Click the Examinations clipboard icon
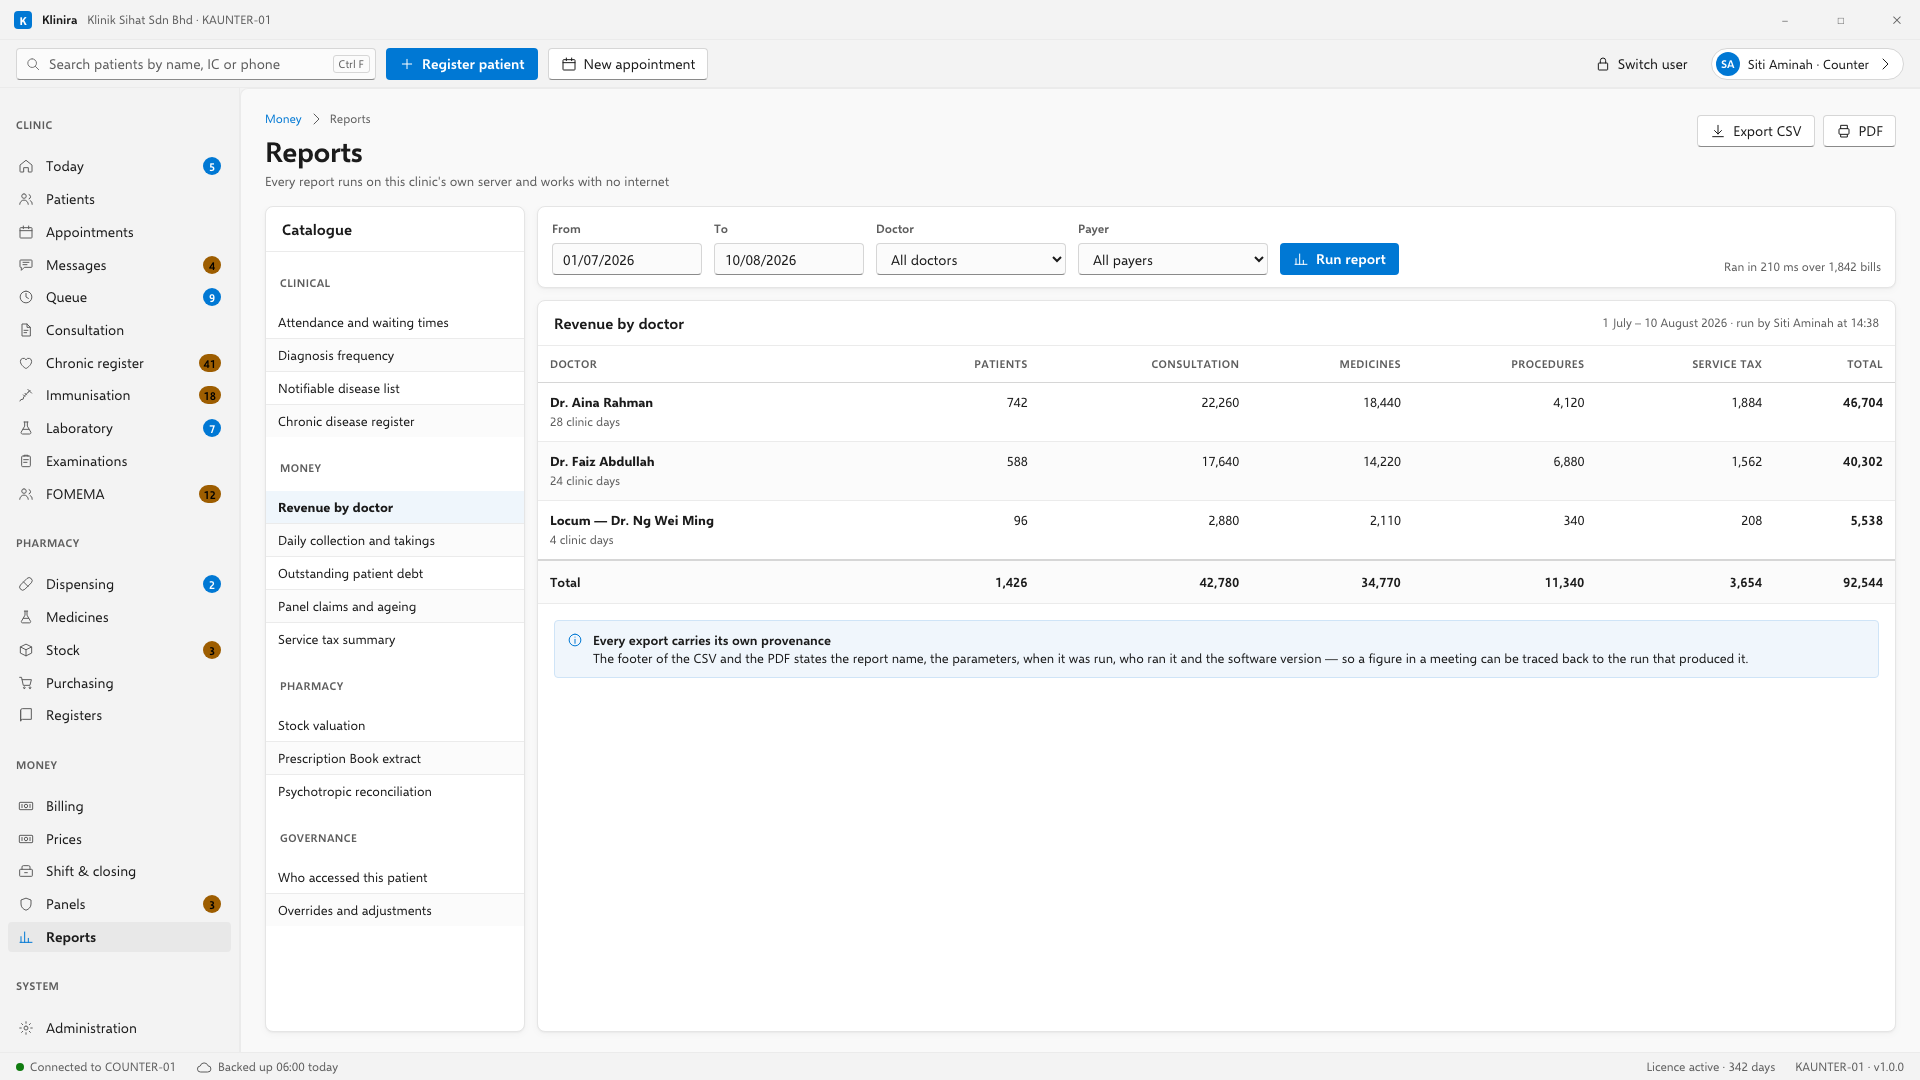Screen dimensions: 1920x1080 tap(26, 461)
